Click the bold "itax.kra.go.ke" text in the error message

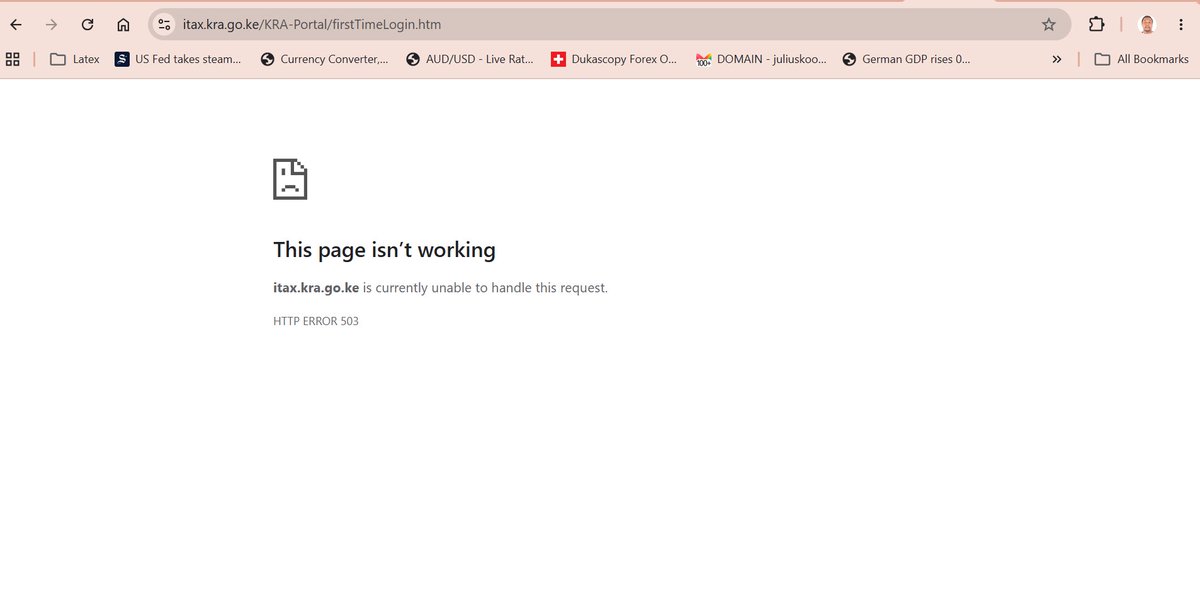click(316, 288)
